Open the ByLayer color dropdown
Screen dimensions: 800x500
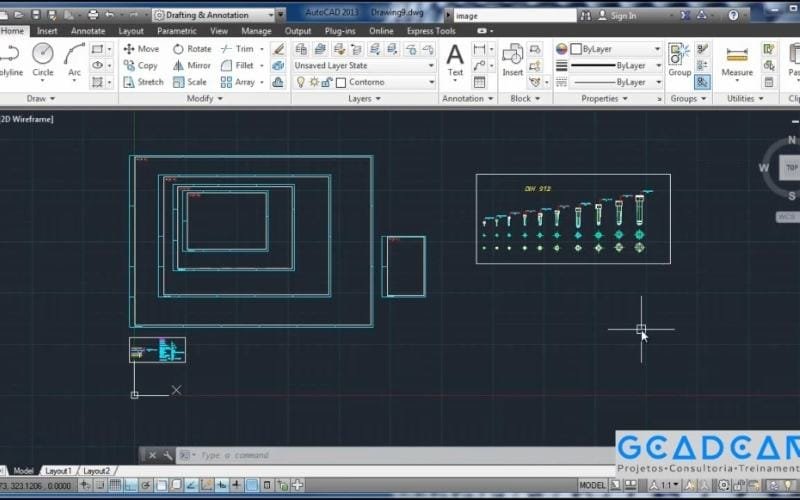coord(616,49)
